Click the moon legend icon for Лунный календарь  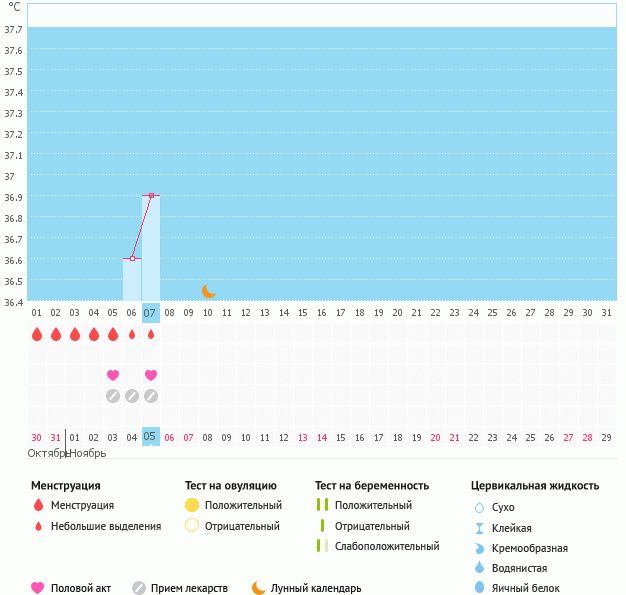click(x=258, y=588)
